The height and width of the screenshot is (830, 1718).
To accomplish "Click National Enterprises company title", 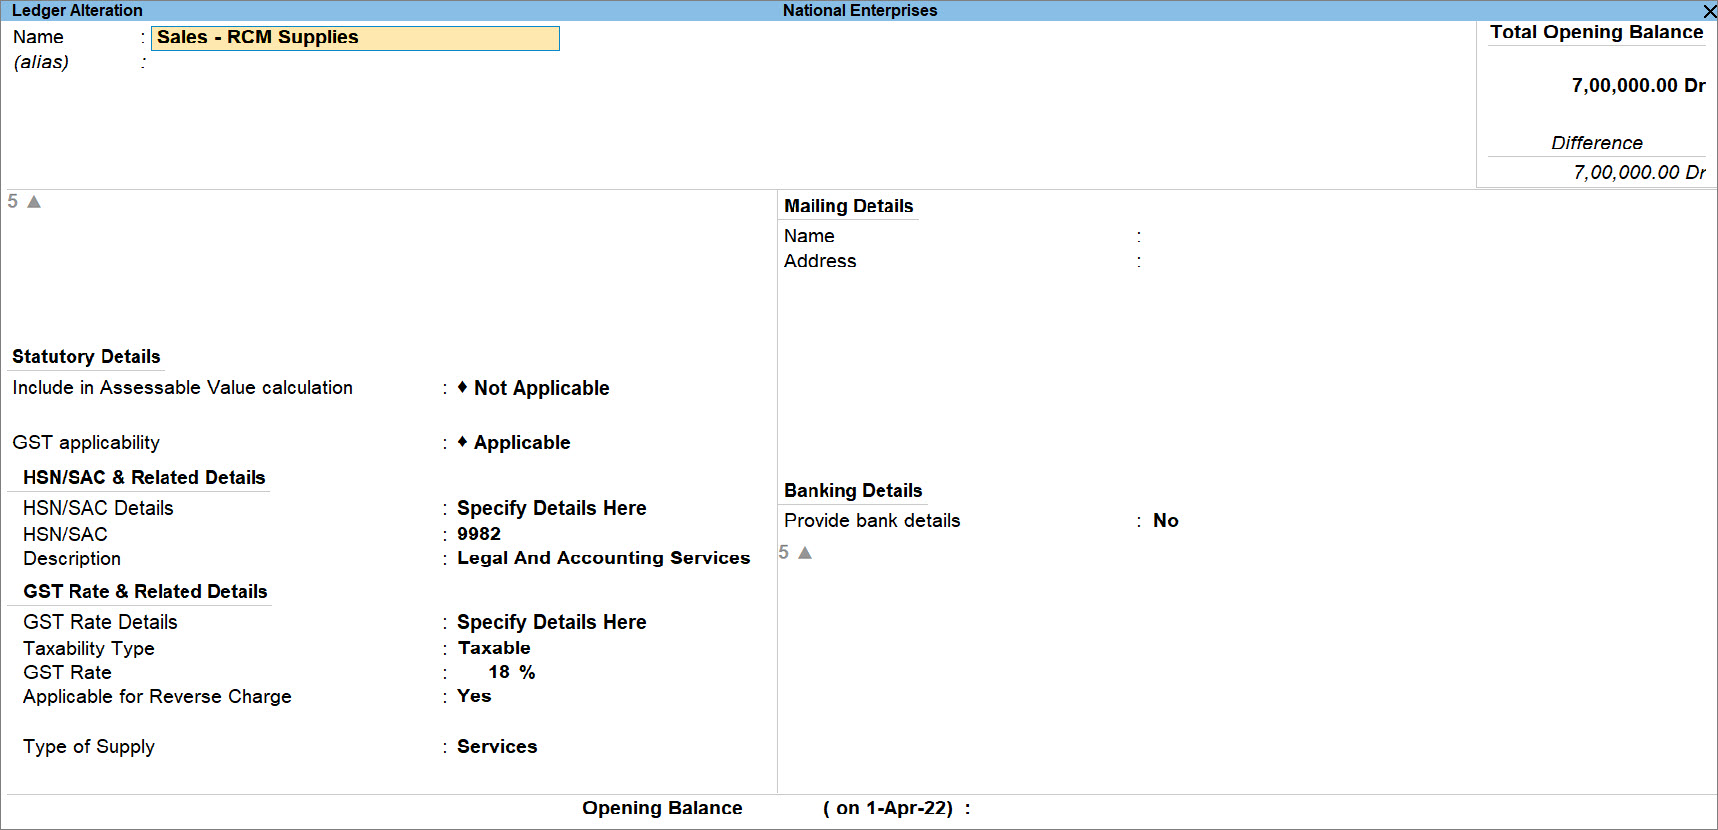I will [860, 11].
